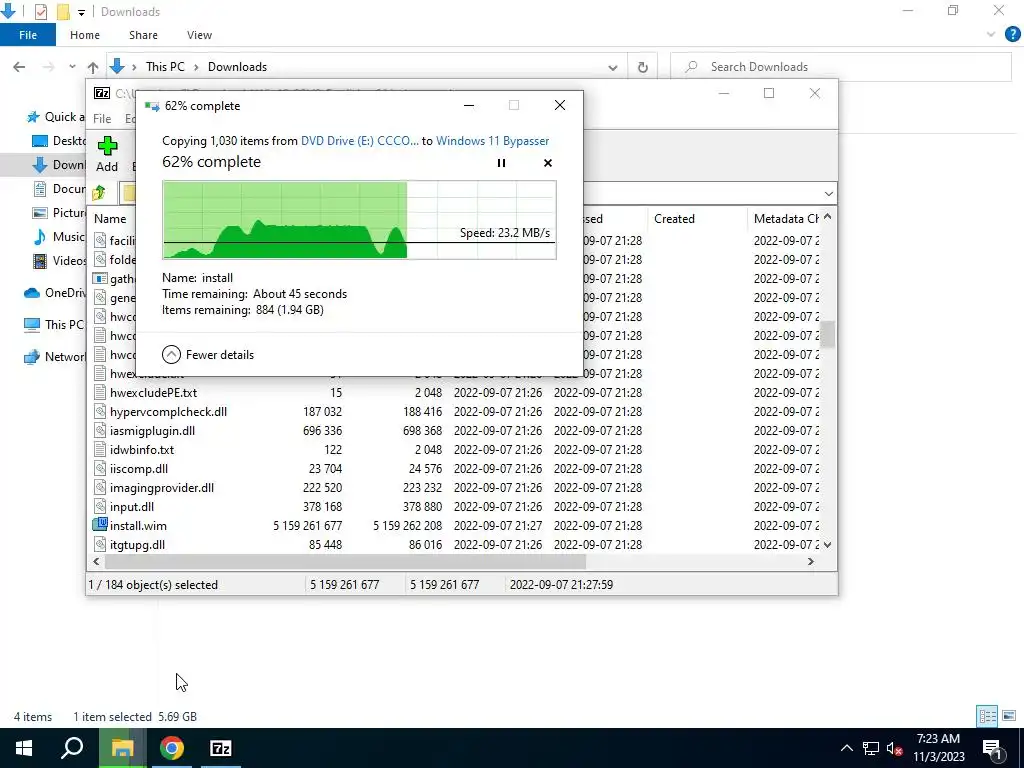This screenshot has width=1024, height=768.
Task: Switch to 7-Zip from the taskbar
Action: [x=221, y=748]
